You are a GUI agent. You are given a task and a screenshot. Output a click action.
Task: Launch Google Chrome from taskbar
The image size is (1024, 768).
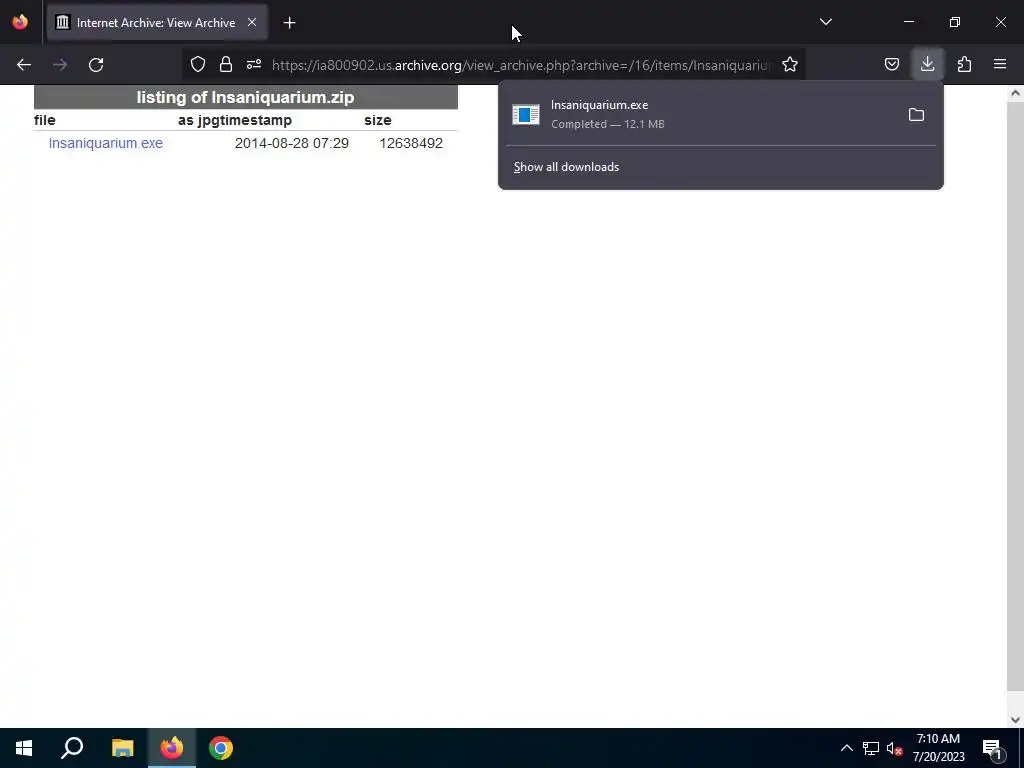click(221, 748)
